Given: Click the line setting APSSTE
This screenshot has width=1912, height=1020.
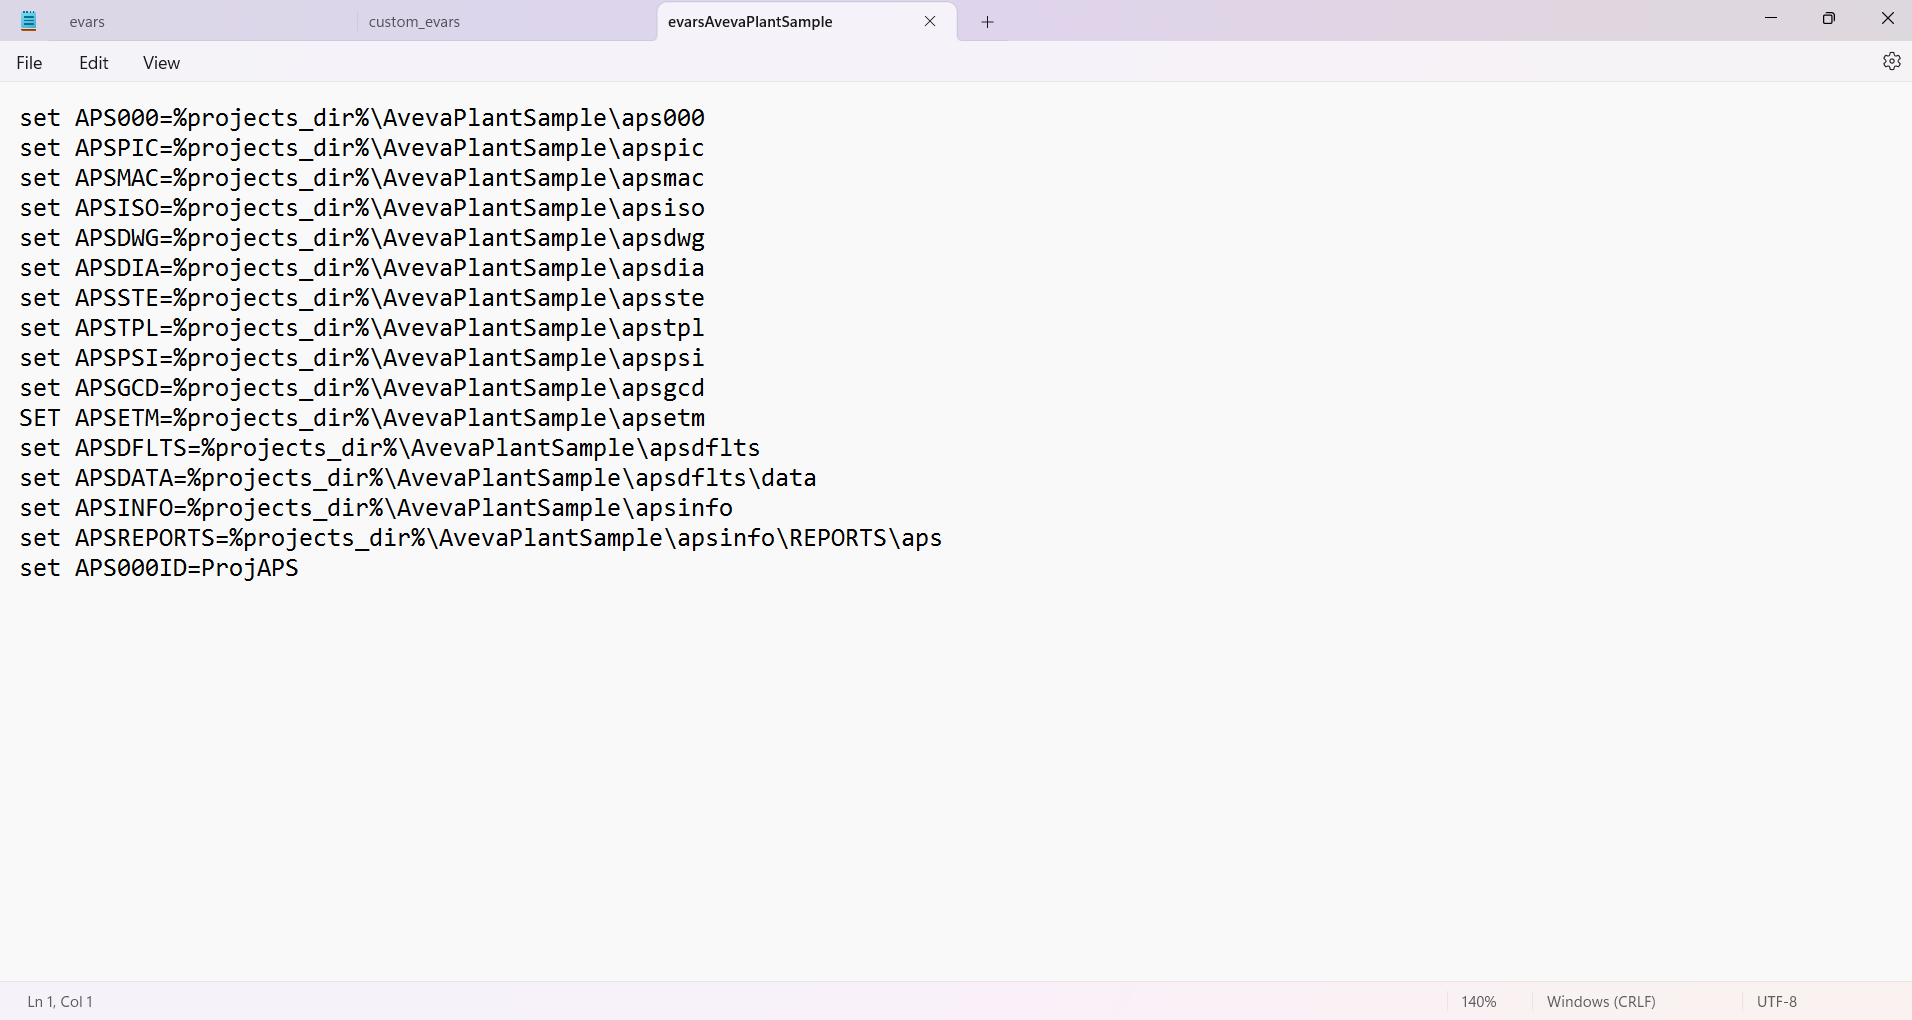Looking at the screenshot, I should (362, 298).
